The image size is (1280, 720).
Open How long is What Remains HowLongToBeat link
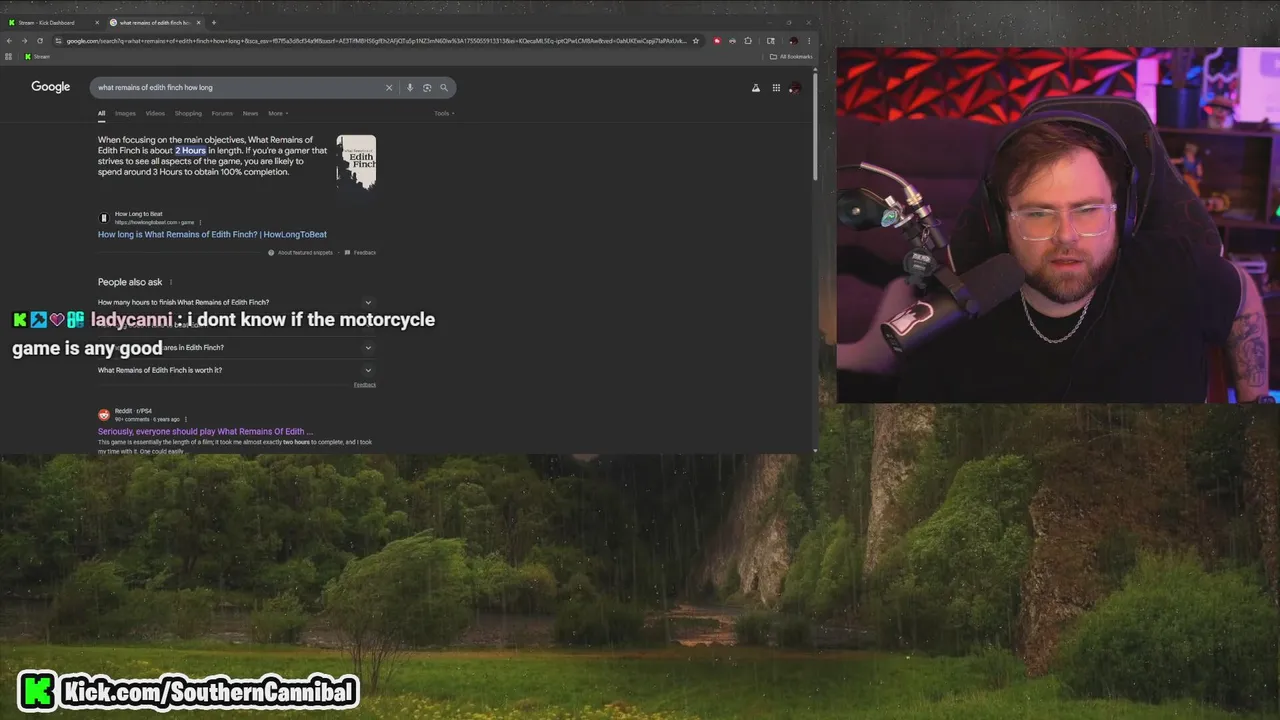(212, 234)
